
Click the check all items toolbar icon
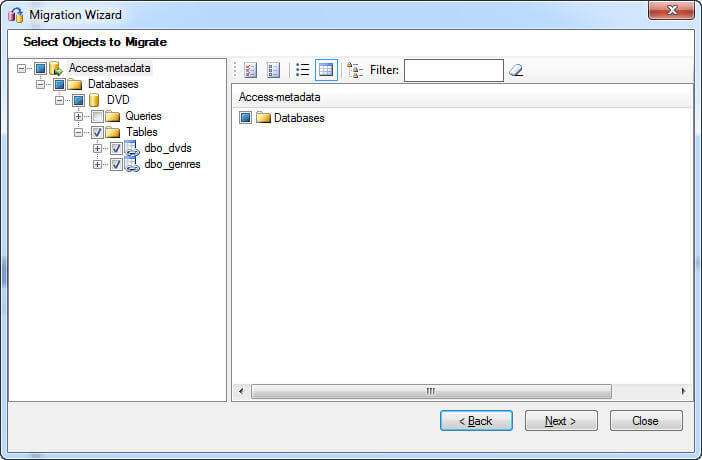point(250,70)
